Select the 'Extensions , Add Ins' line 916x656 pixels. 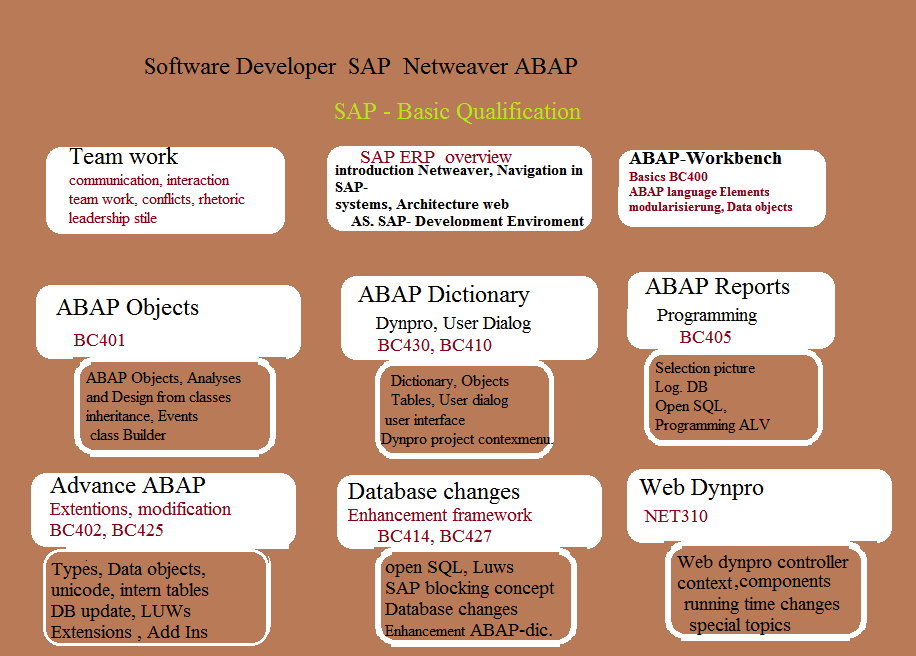click(x=129, y=632)
